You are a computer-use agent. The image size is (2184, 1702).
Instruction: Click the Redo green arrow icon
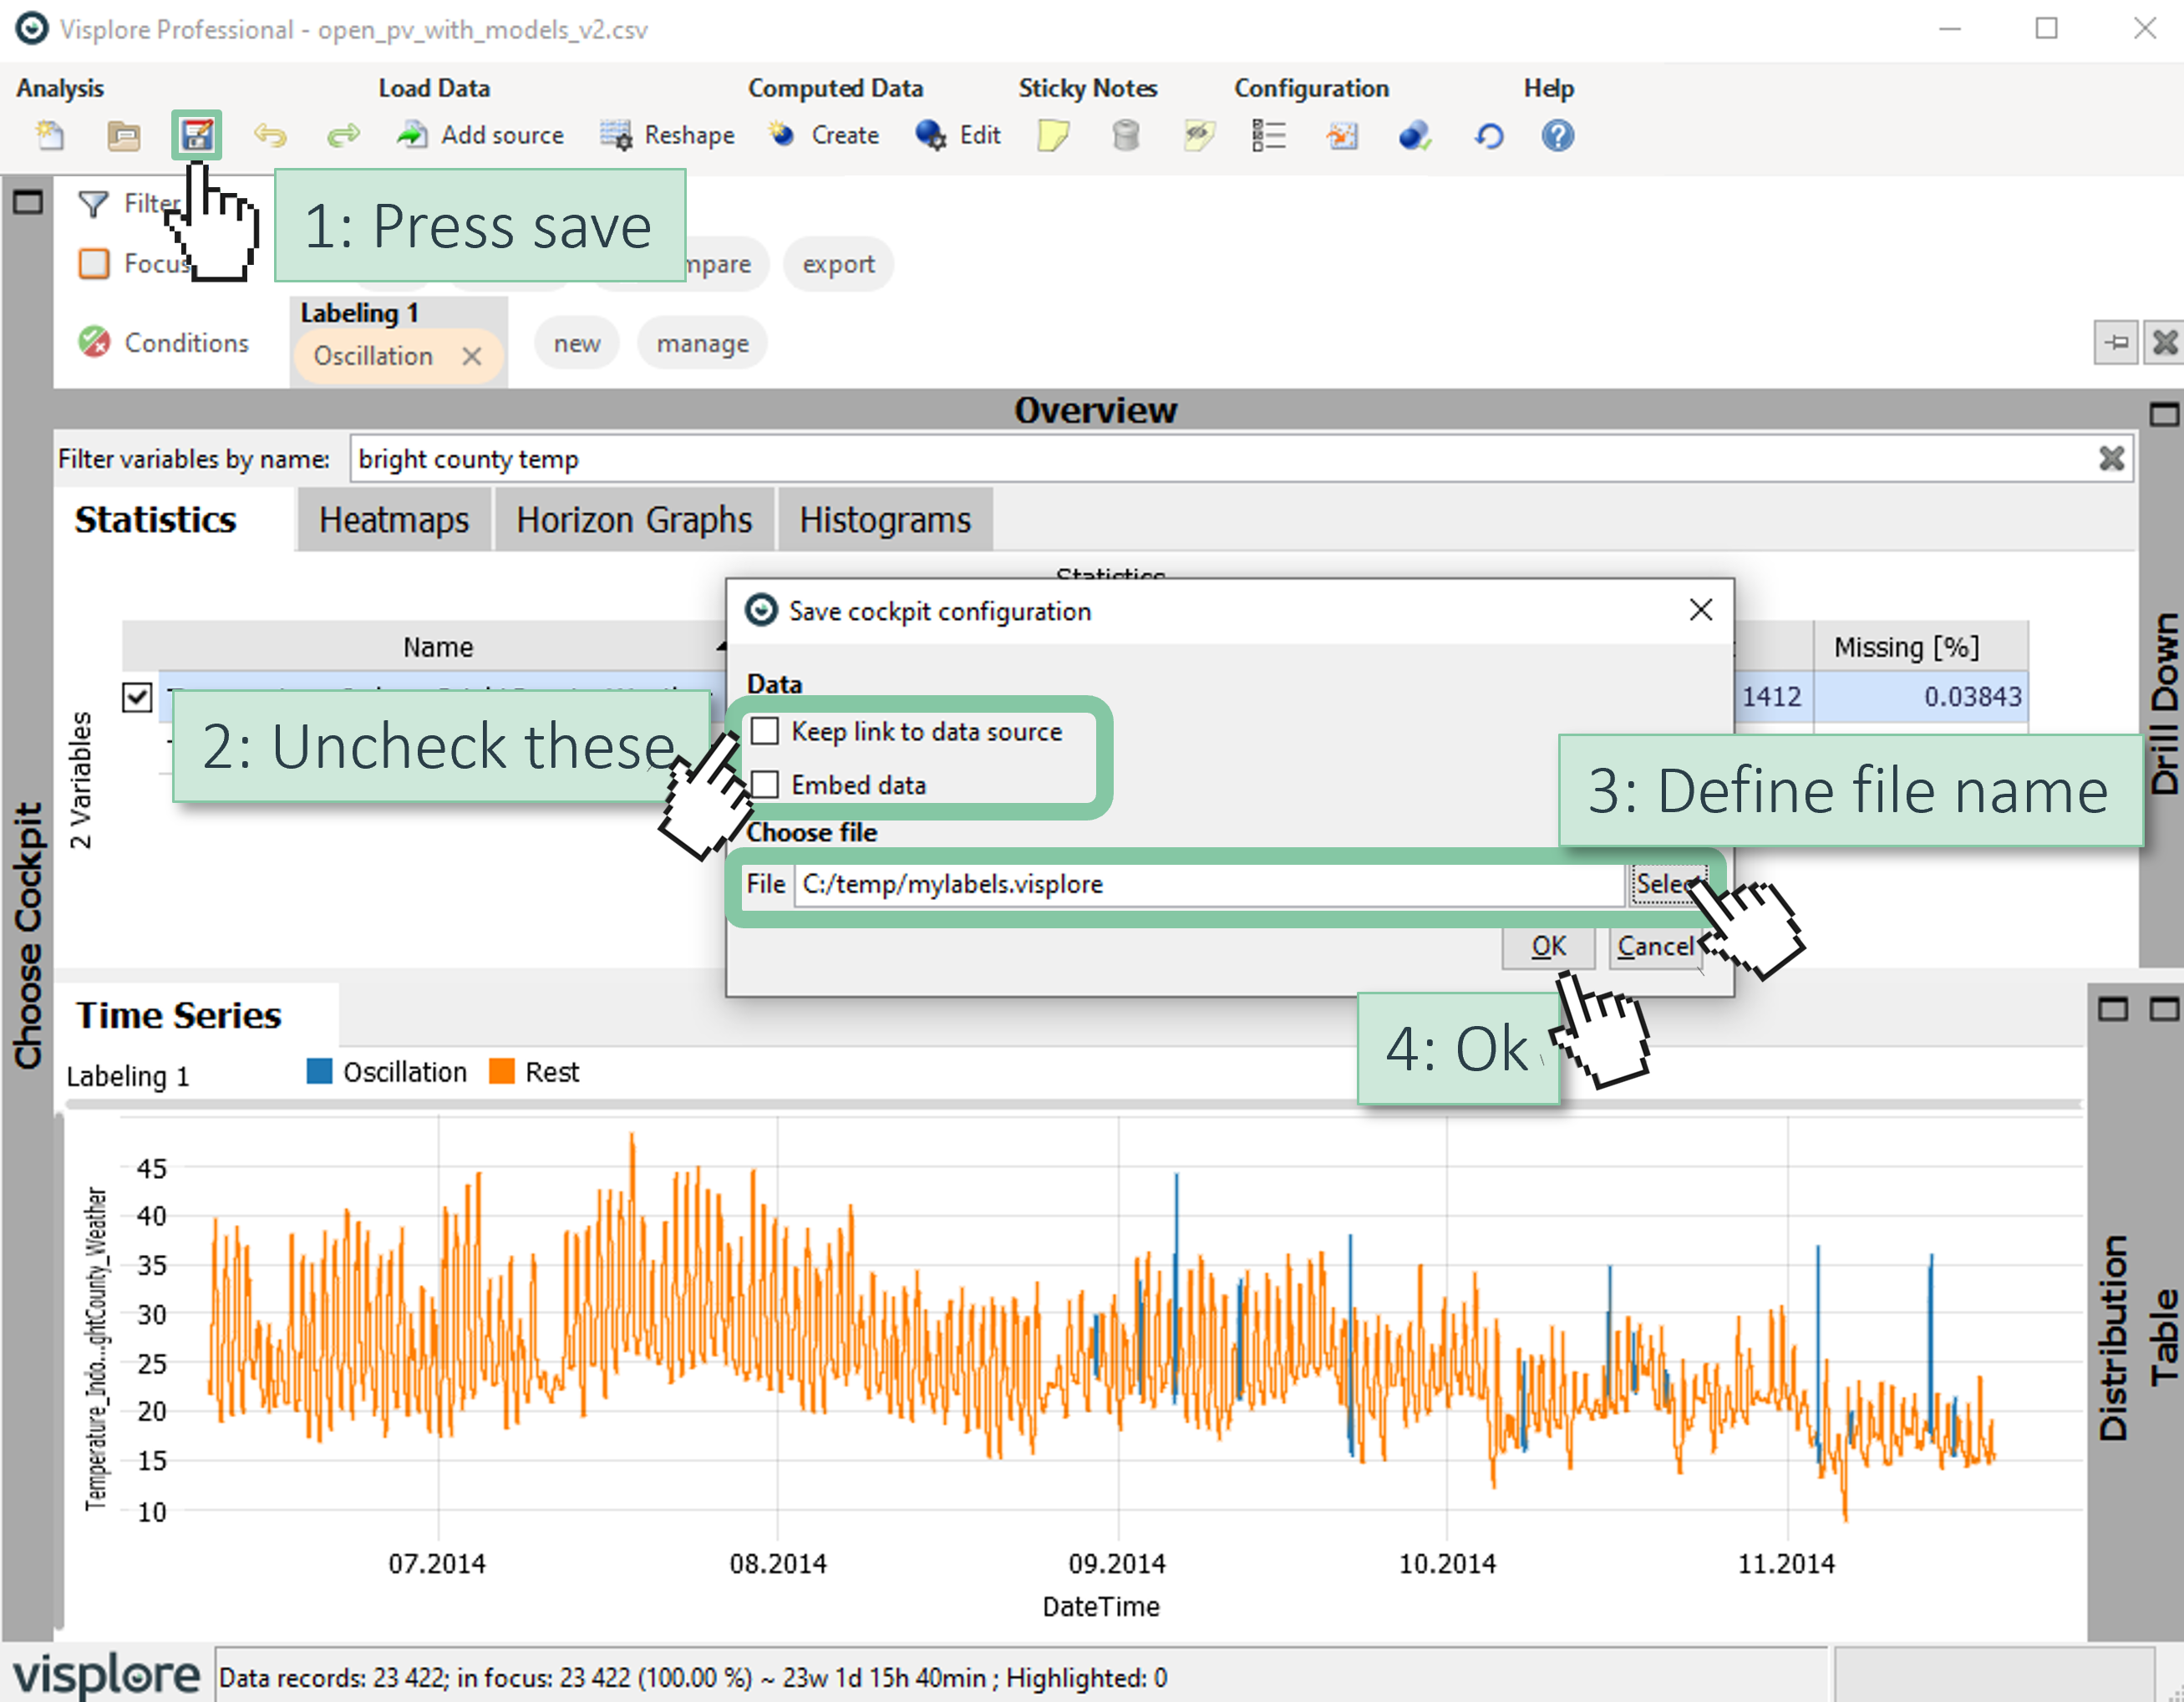pyautogui.click(x=343, y=135)
